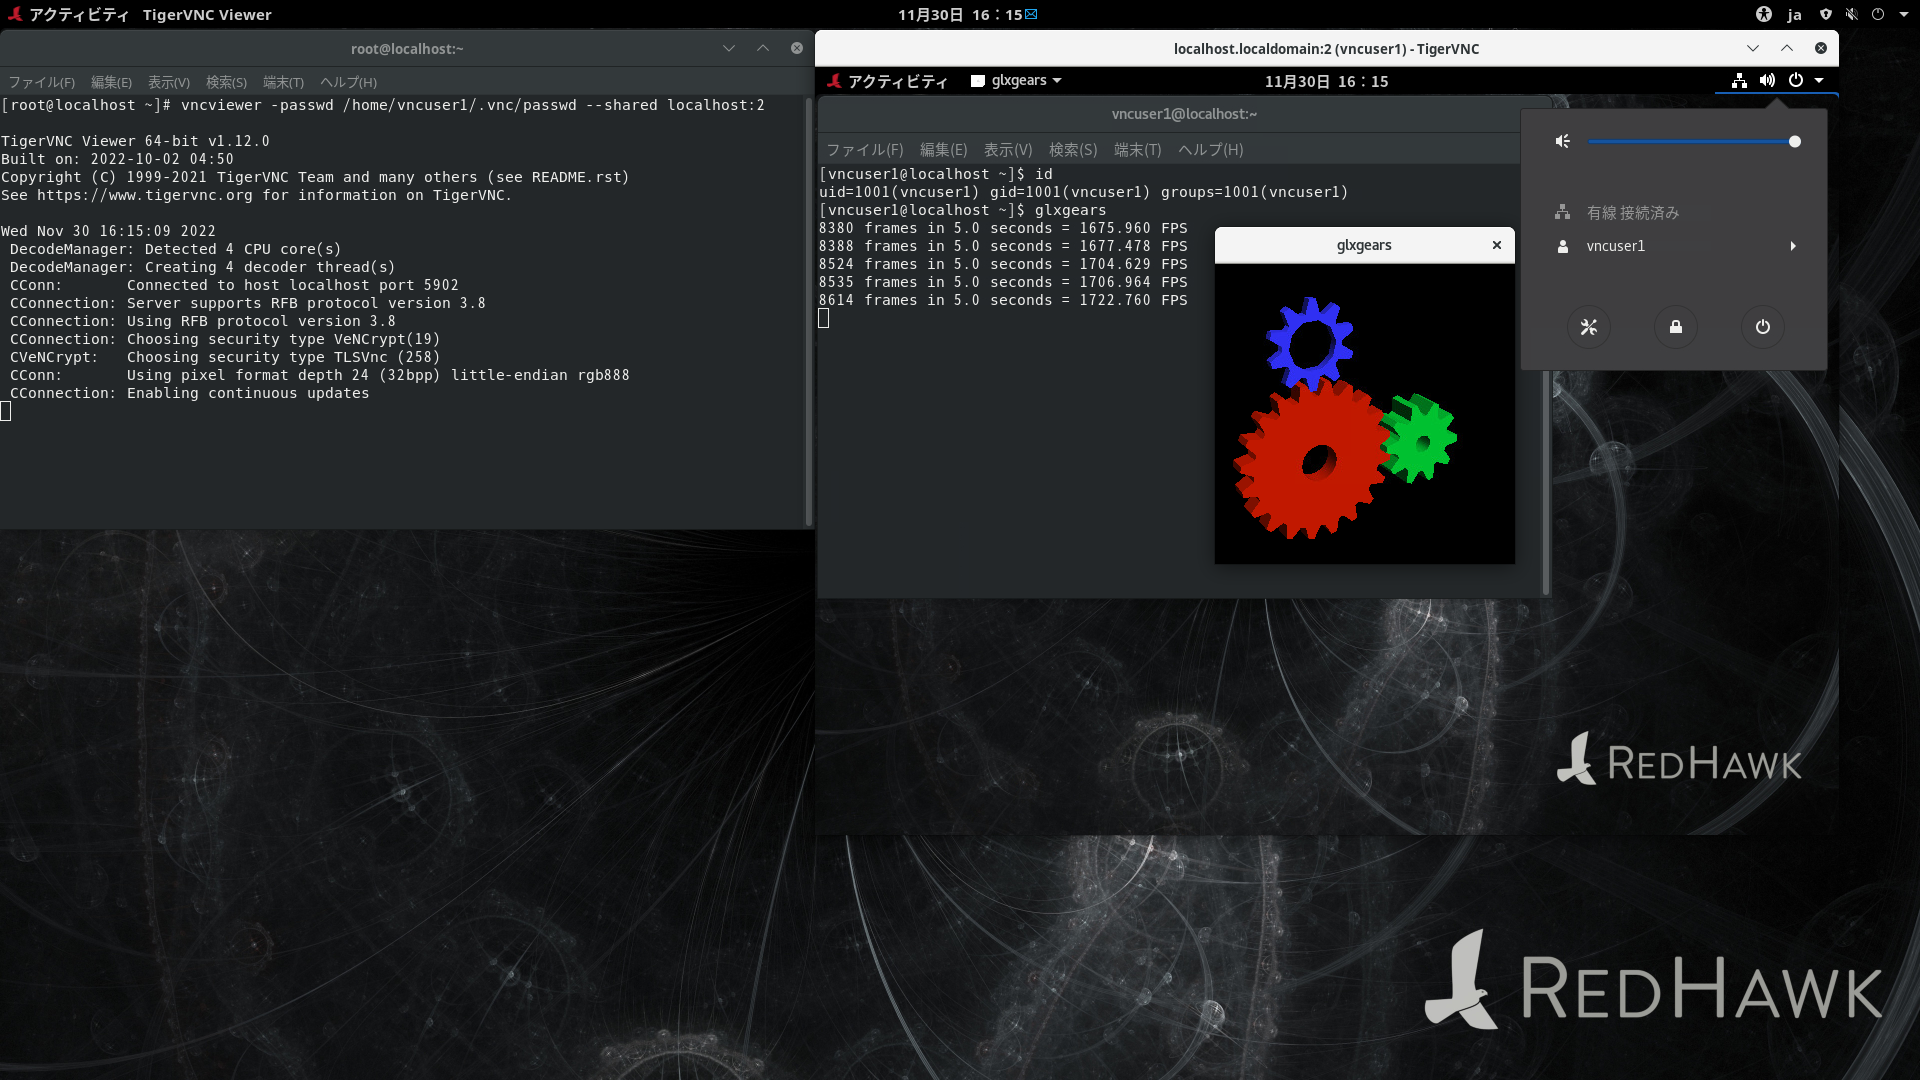Click the vncviewer command line in root terminal

[383, 105]
